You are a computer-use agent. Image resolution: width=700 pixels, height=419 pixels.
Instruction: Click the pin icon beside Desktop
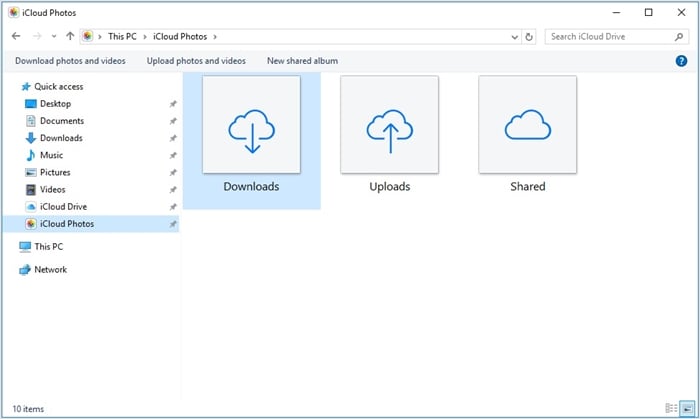tap(173, 104)
